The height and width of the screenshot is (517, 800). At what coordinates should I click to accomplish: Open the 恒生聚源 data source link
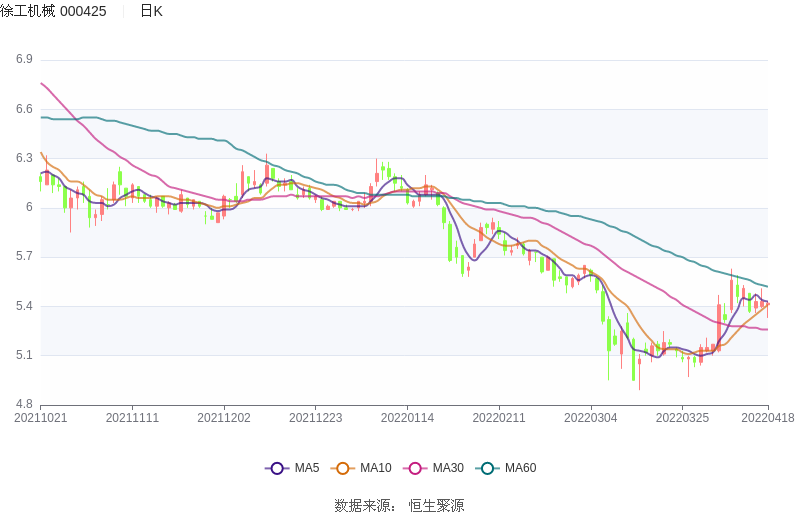click(436, 506)
